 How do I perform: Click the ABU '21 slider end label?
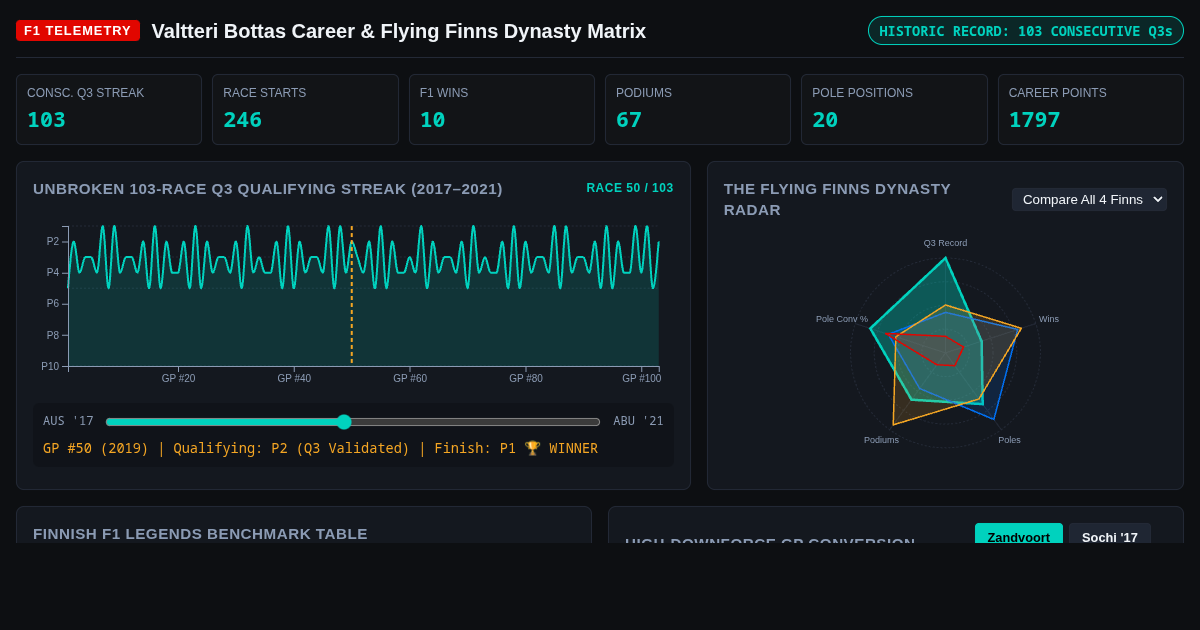pos(638,421)
